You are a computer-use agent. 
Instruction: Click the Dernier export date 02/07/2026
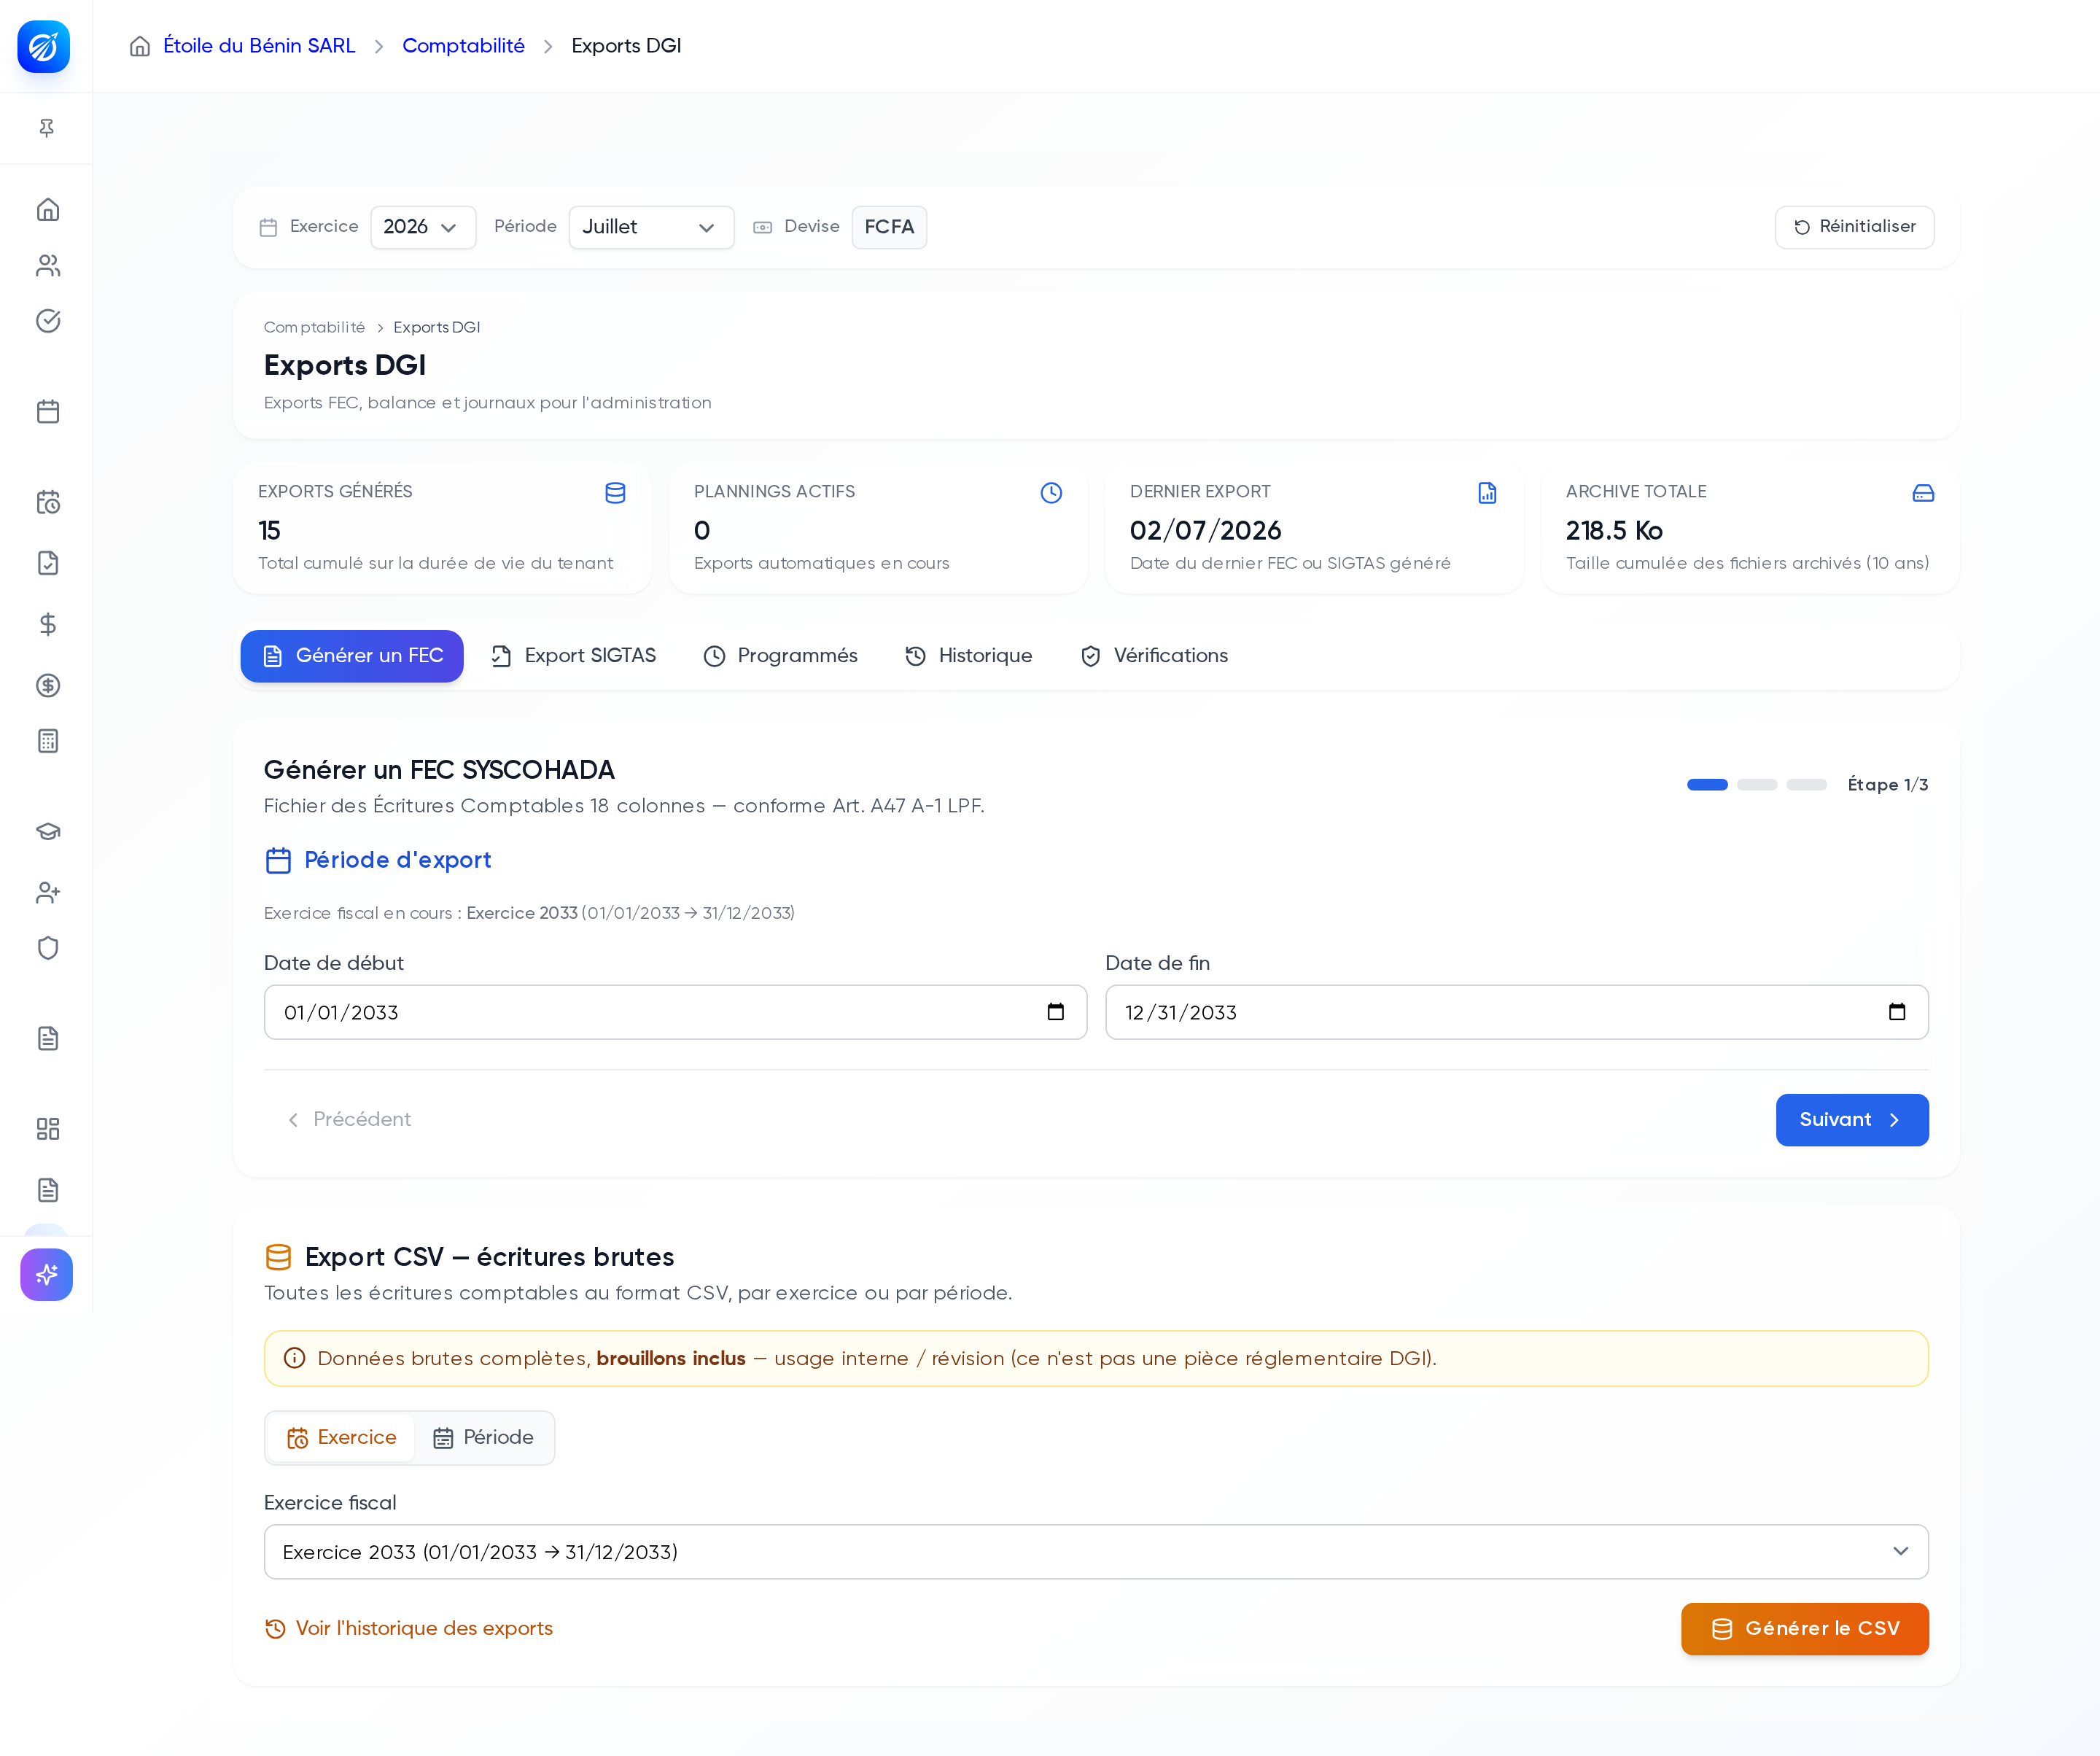[1206, 531]
